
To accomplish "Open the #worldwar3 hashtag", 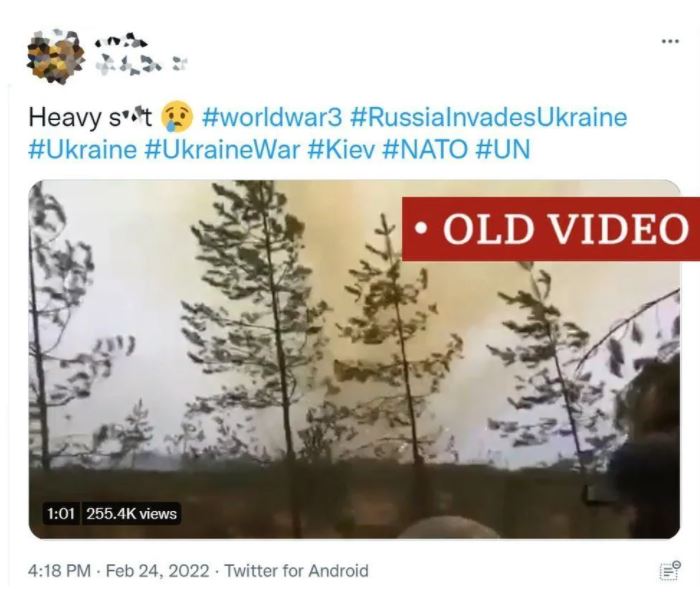I will pos(272,117).
